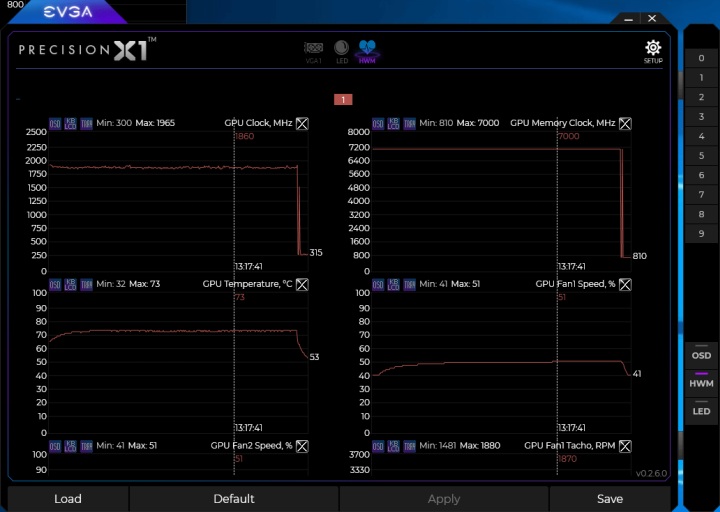Screen dimensions: 720x512
Task: Toggle tray icon for GPU Fan1 Tacho graph
Action: (x=409, y=446)
